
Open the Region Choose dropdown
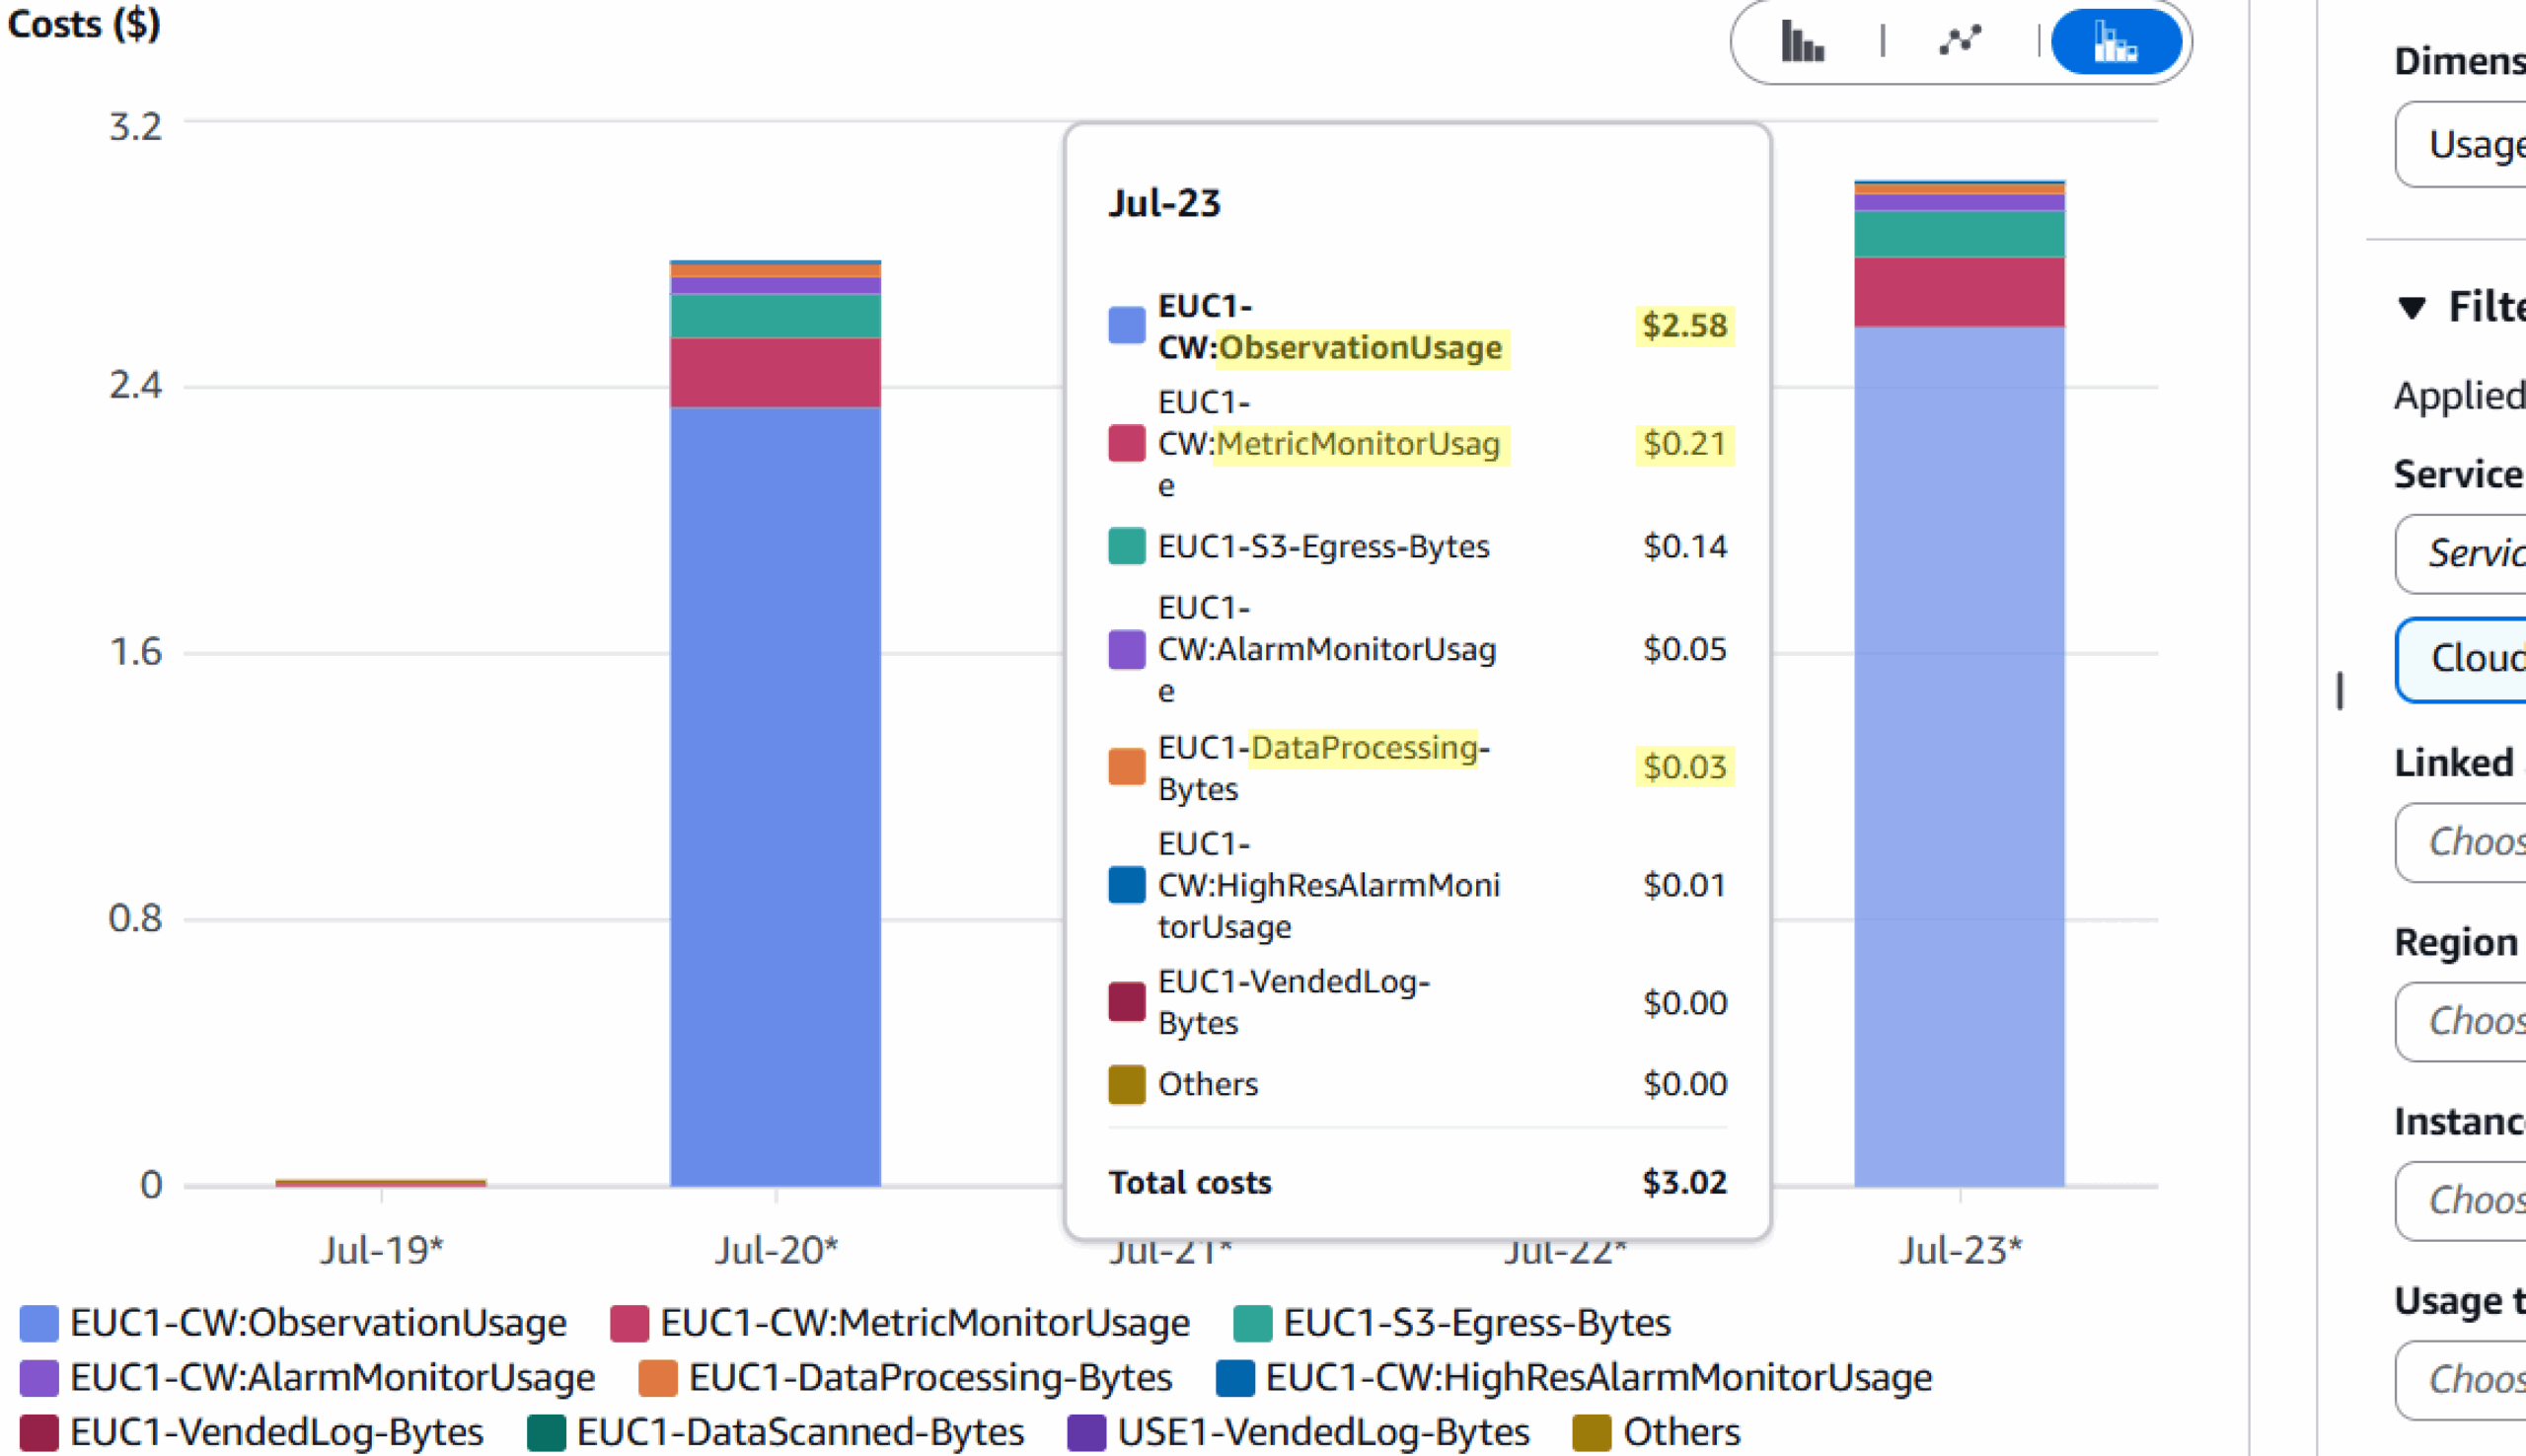point(2480,1021)
